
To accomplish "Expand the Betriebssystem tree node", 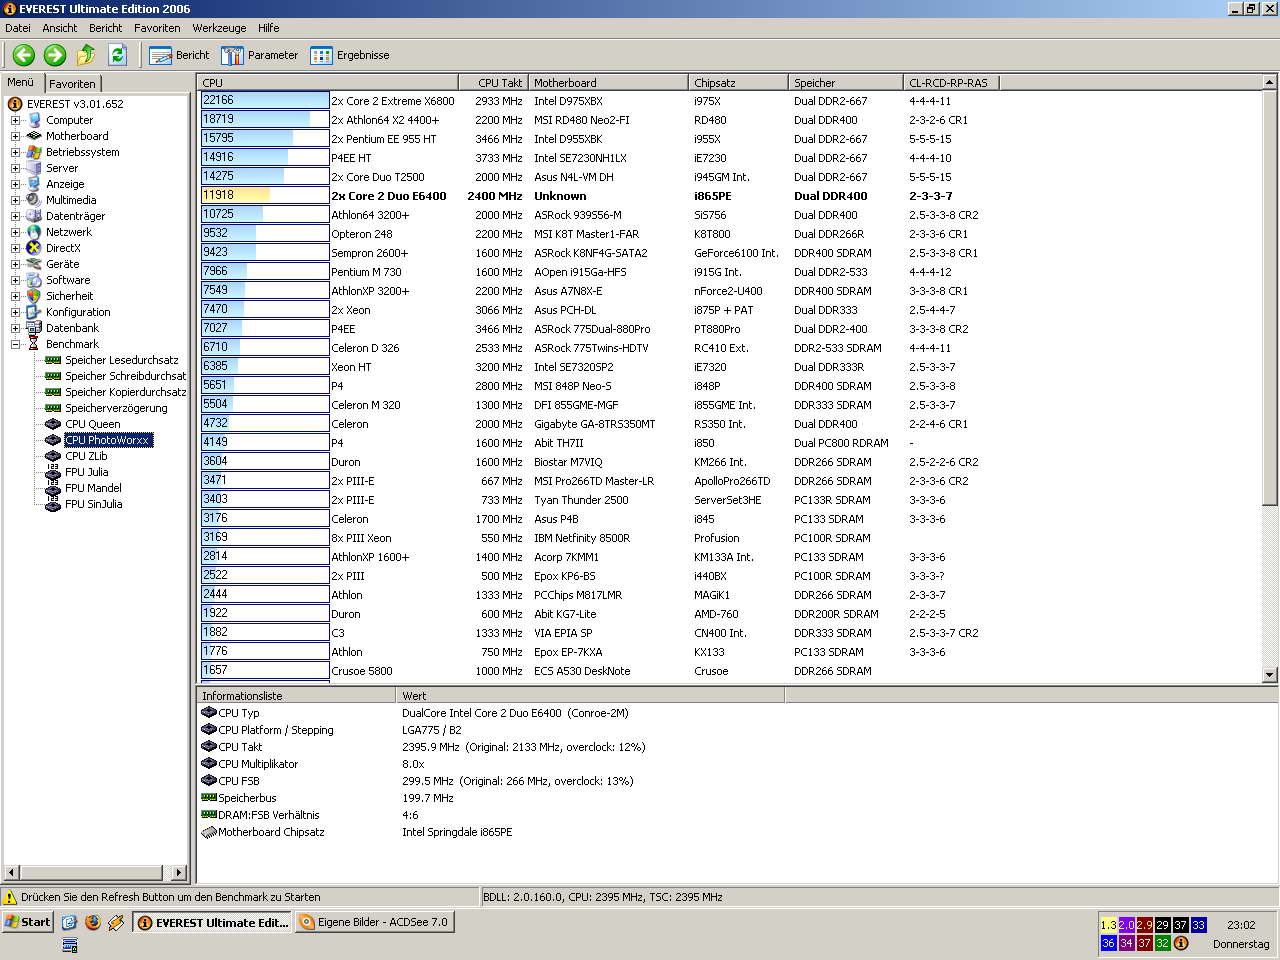I will coord(15,152).
